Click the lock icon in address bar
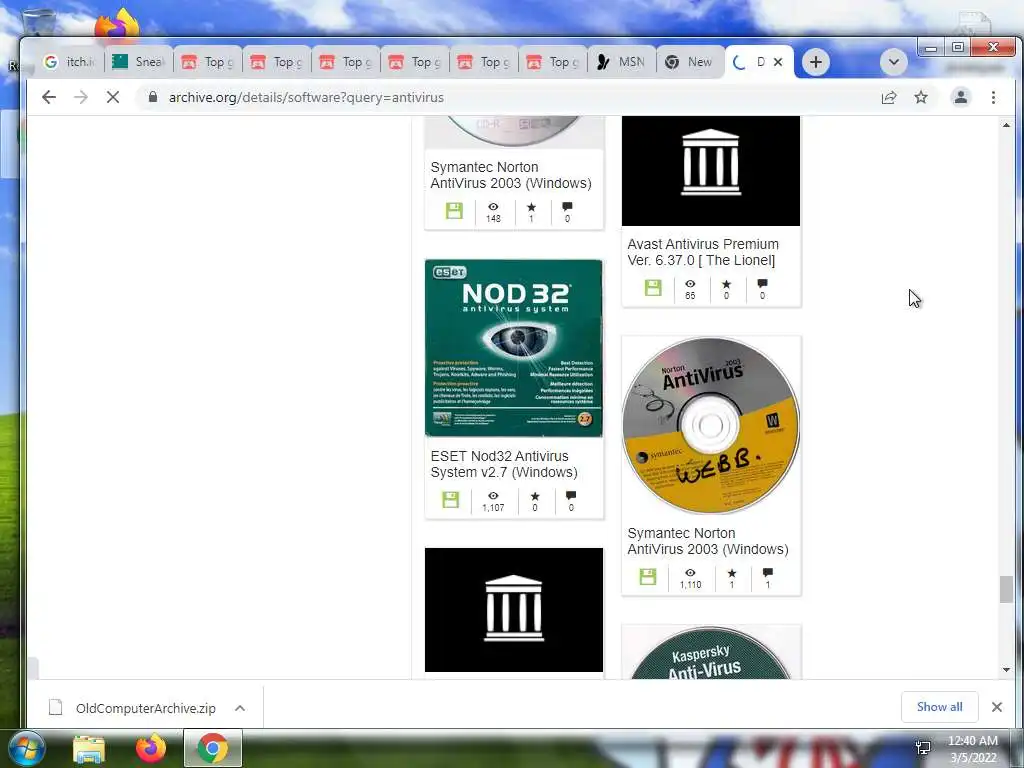The width and height of the screenshot is (1024, 768). tap(153, 97)
